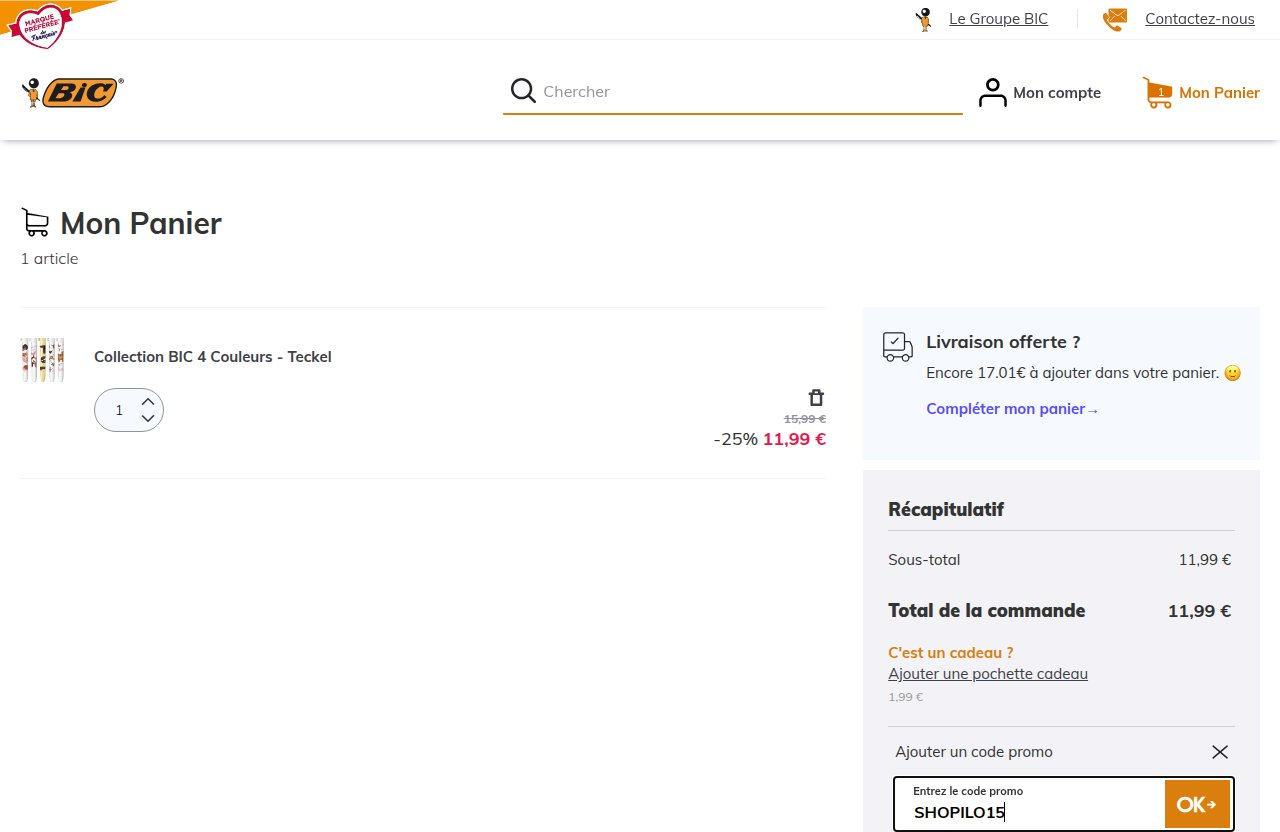Close the promo code section

point(1220,752)
